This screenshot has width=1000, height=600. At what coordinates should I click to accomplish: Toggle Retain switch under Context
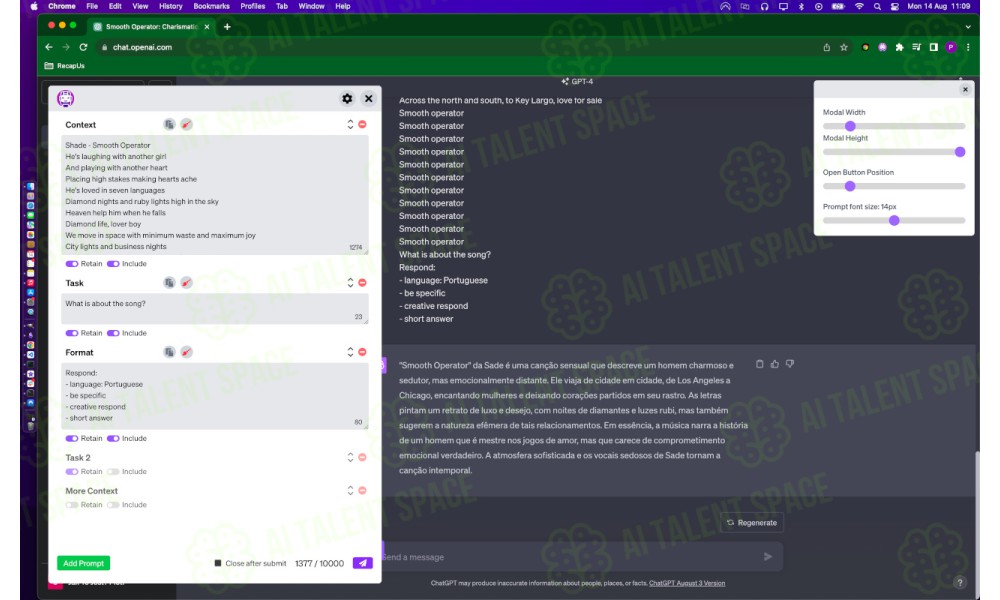(71, 263)
